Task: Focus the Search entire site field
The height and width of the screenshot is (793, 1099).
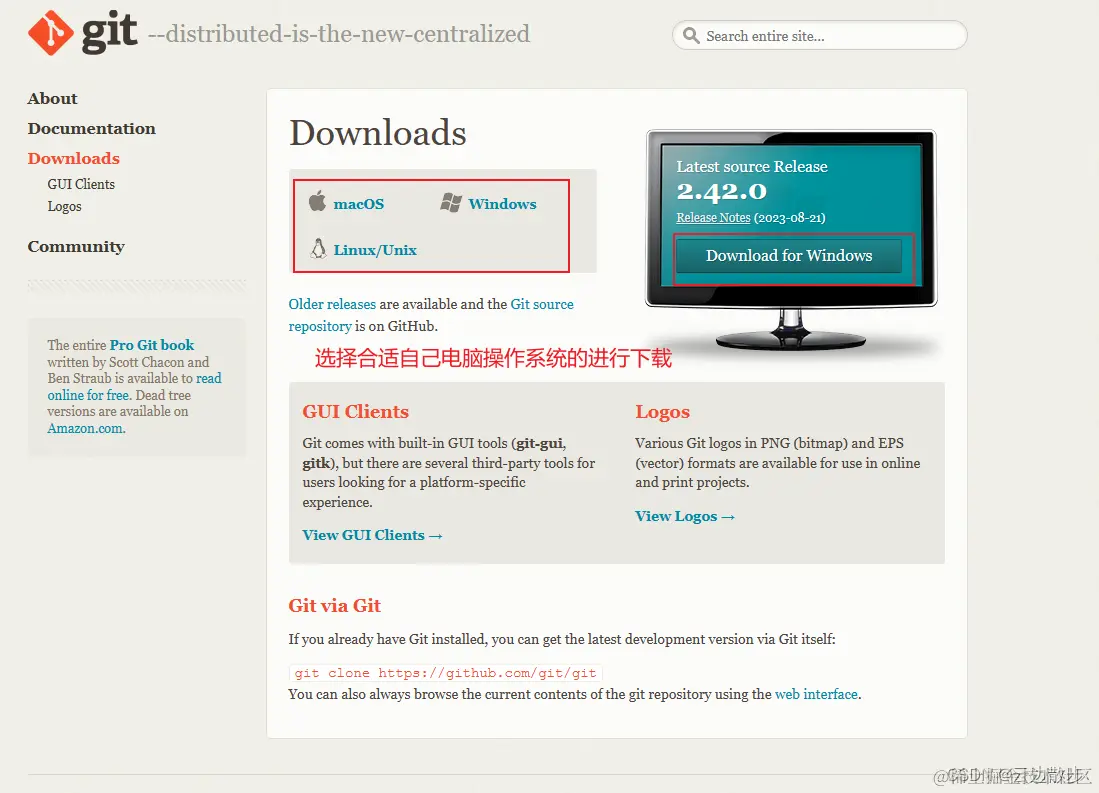Action: [x=819, y=35]
